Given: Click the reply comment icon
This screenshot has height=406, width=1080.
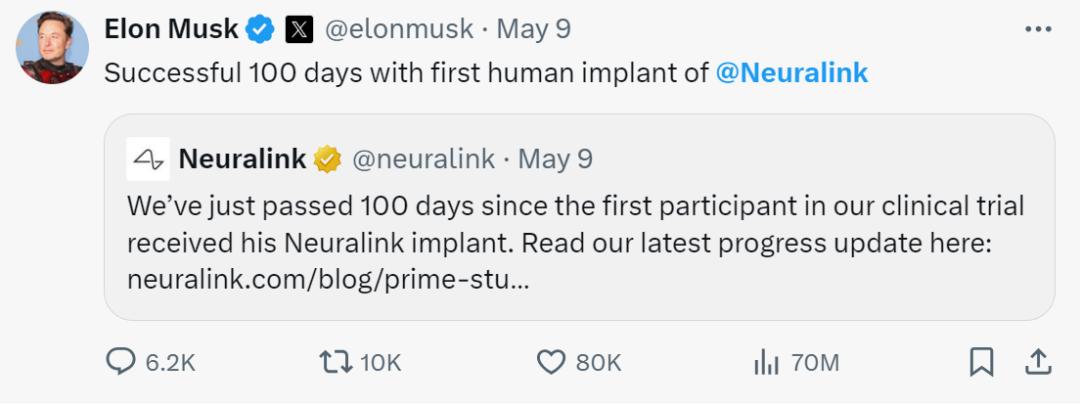Looking at the screenshot, I should pos(120,362).
